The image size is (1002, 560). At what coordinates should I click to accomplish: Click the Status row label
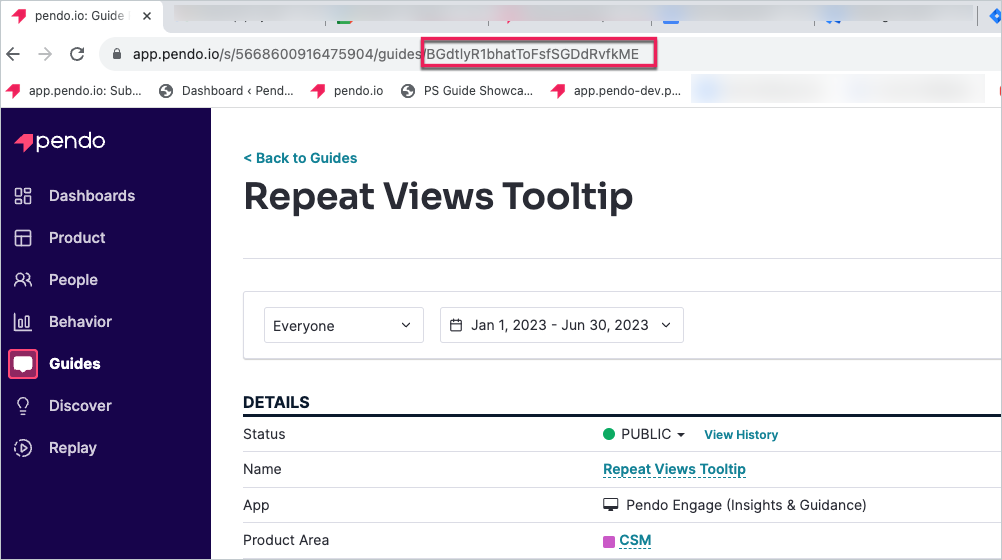[x=264, y=434]
